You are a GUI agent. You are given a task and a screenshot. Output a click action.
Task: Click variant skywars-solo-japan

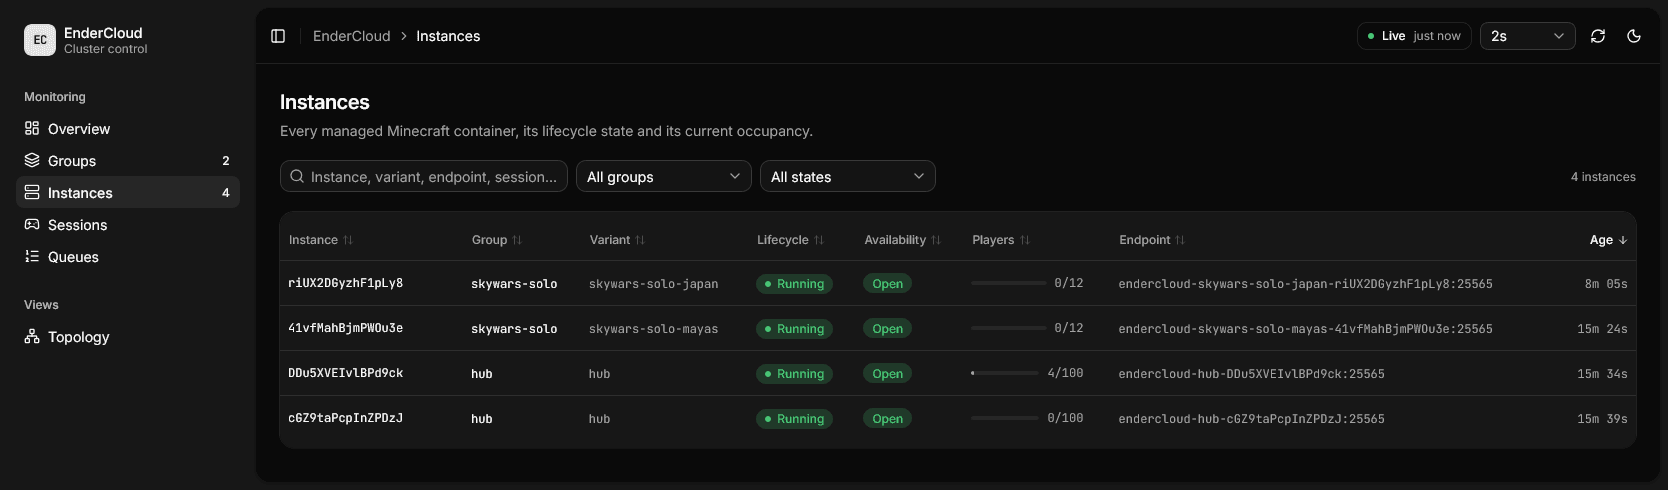click(653, 284)
